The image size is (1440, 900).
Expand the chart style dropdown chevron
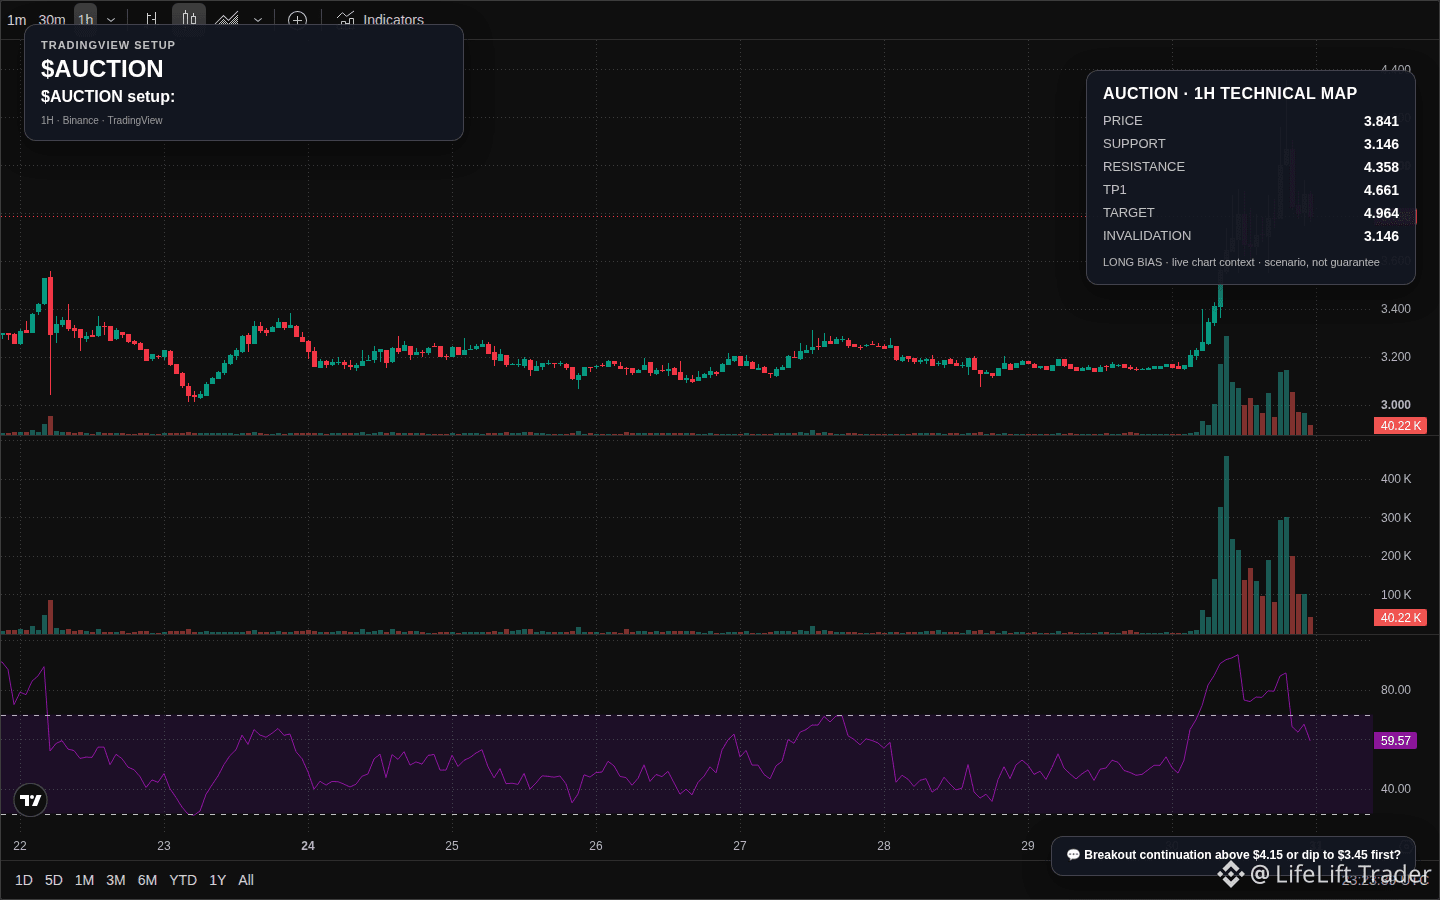(258, 20)
